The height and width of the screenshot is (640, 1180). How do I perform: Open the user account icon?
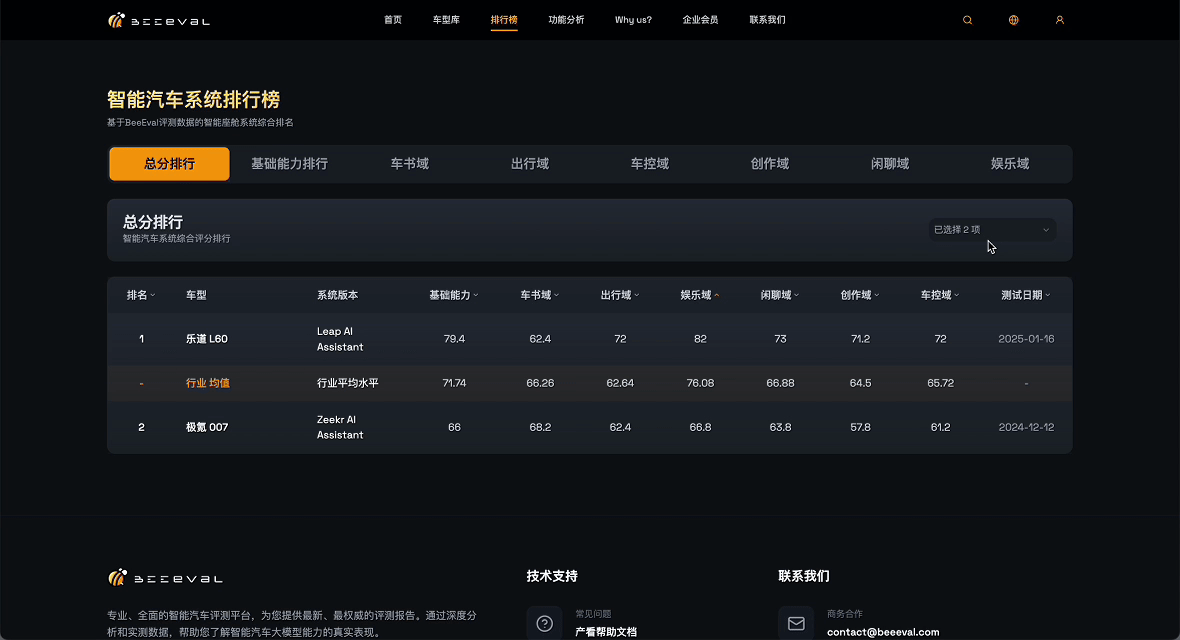[x=1060, y=20]
